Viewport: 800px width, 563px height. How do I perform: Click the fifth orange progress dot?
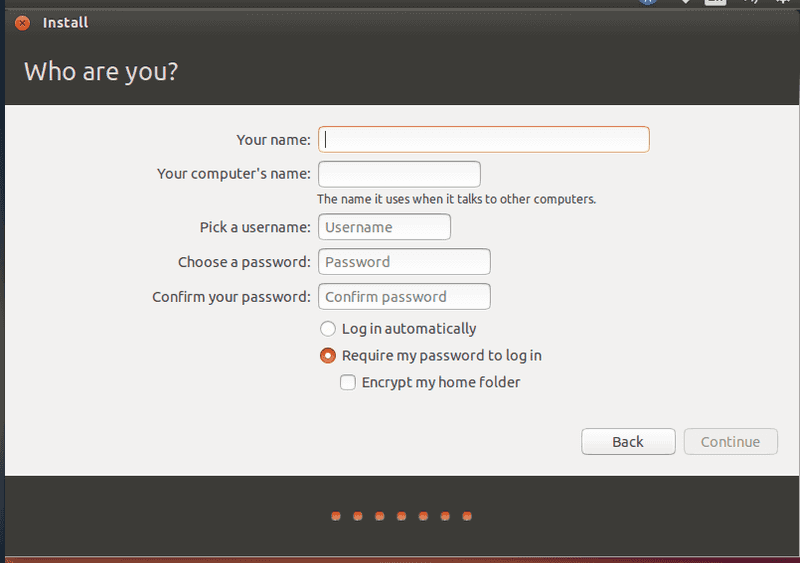423,517
